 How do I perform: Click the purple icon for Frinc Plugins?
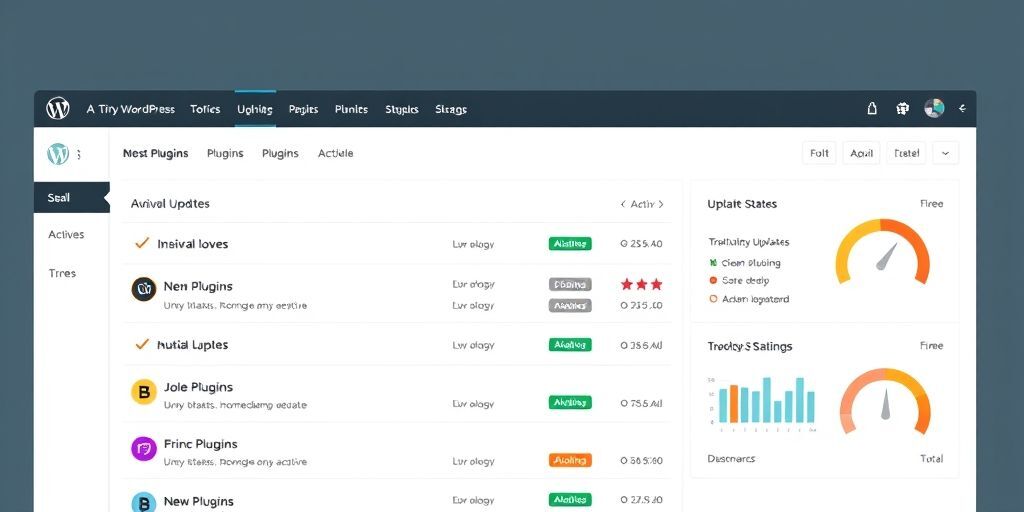point(144,449)
